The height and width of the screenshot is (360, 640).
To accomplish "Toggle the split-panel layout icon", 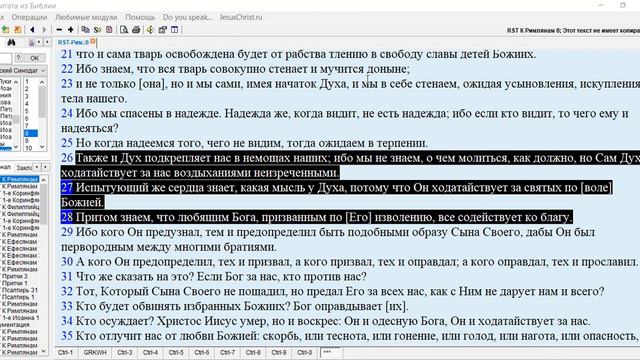I will pos(175,29).
